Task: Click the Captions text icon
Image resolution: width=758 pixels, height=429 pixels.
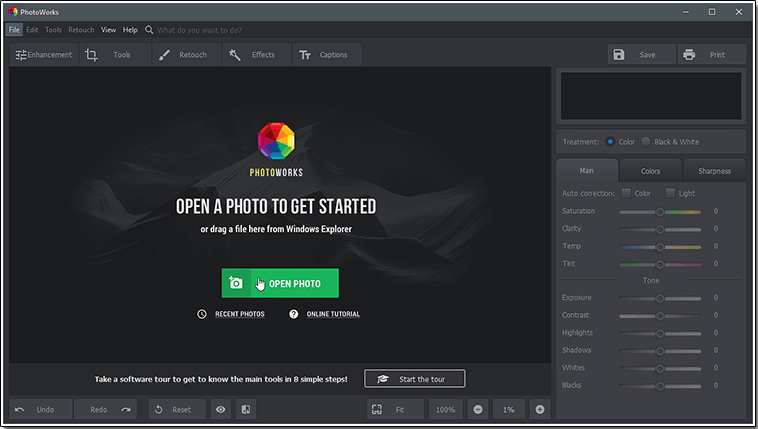Action: pos(305,55)
